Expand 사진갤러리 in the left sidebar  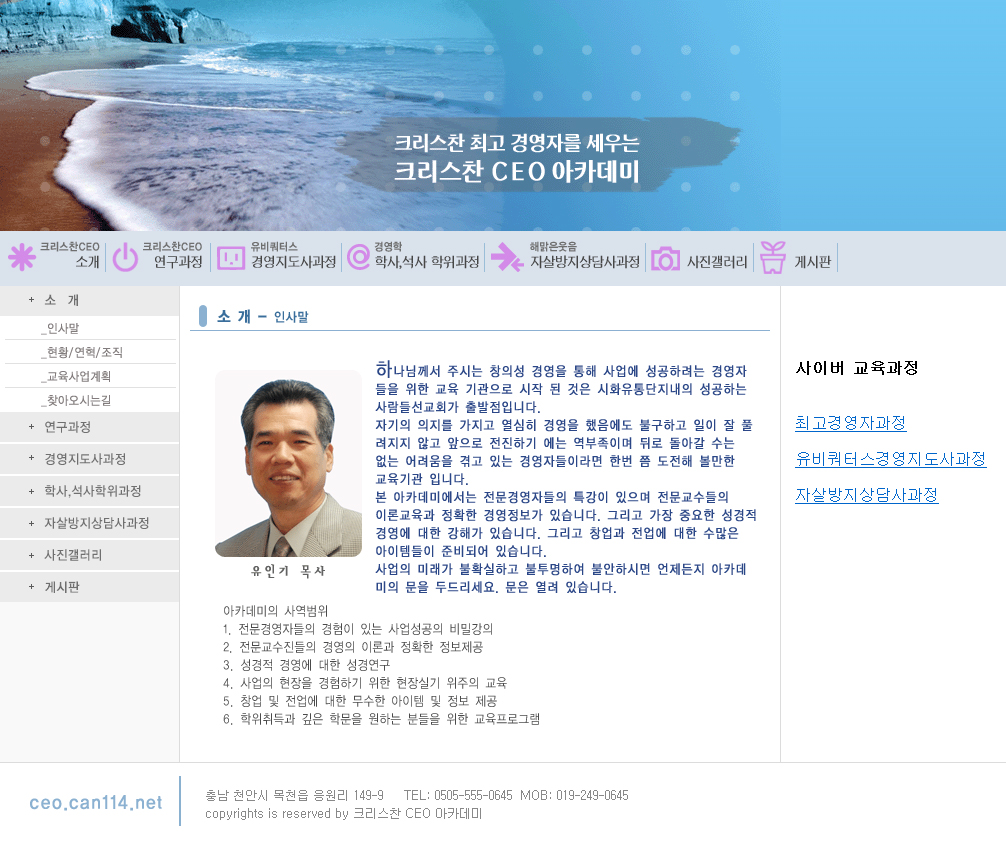click(73, 555)
